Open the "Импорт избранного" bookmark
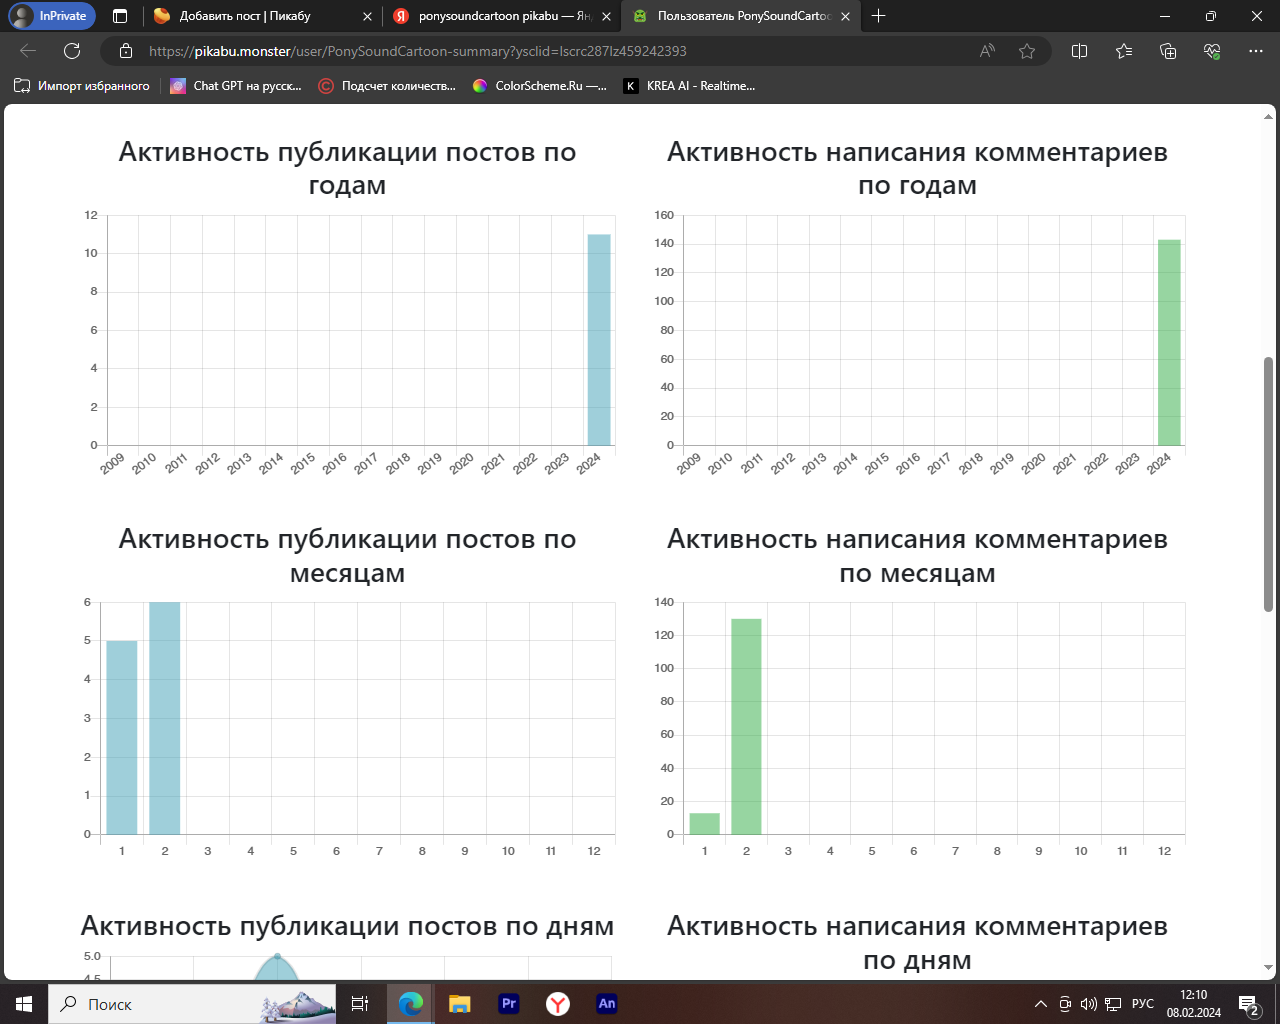 pyautogui.click(x=82, y=86)
